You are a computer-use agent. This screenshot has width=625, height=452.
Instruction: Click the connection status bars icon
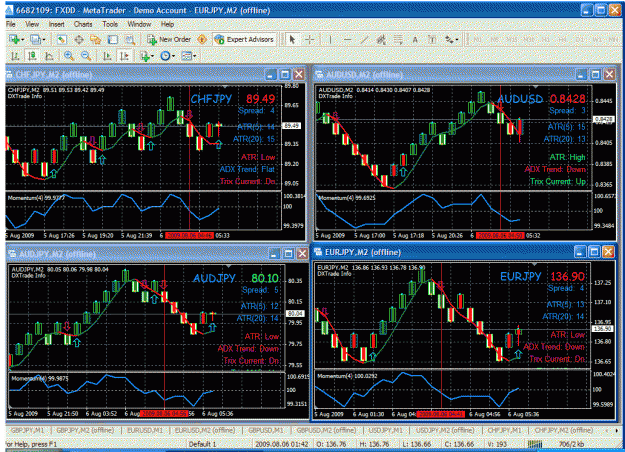click(535, 444)
